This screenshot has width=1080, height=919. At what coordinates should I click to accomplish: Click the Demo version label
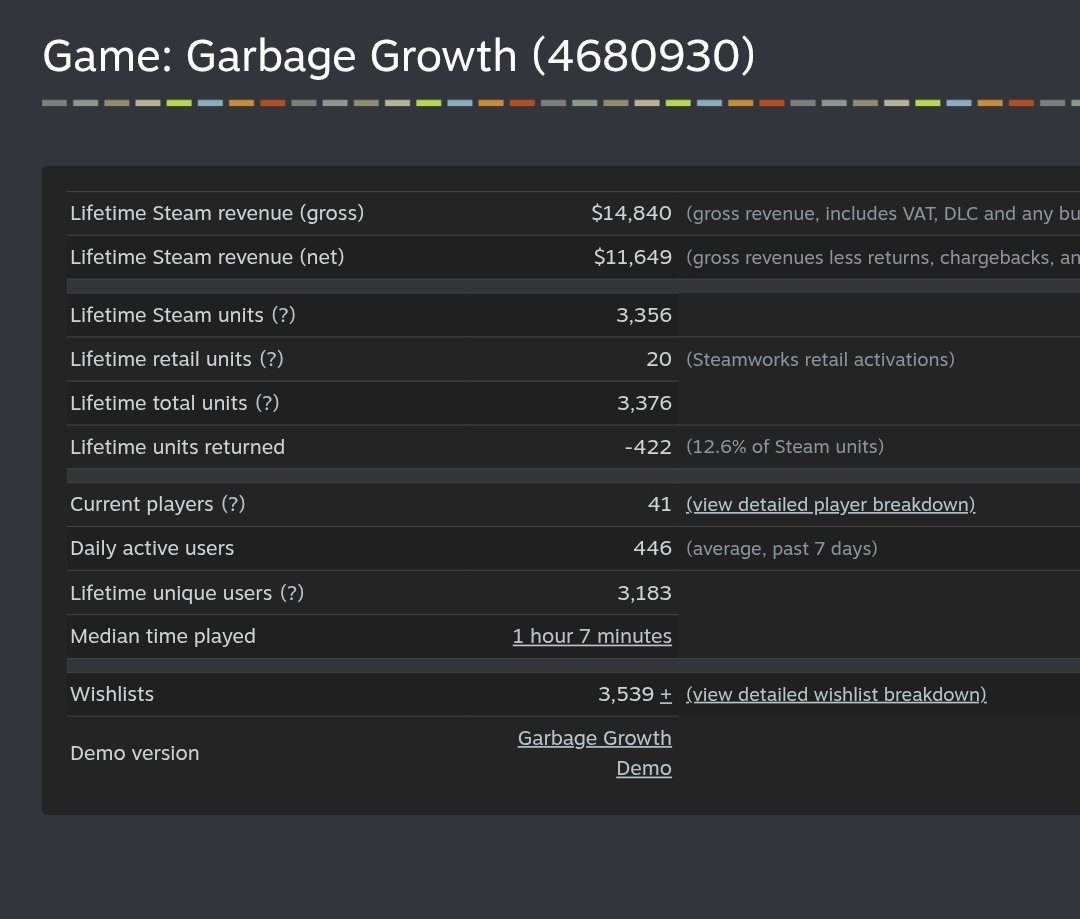point(135,753)
